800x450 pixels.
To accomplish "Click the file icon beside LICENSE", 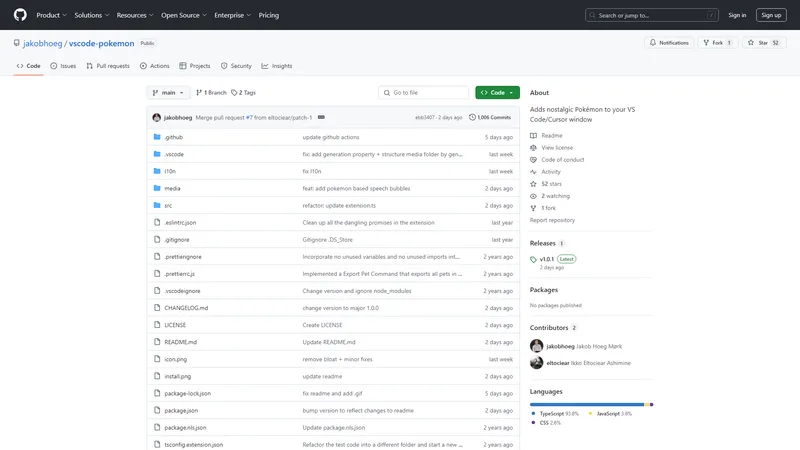I will point(157,325).
